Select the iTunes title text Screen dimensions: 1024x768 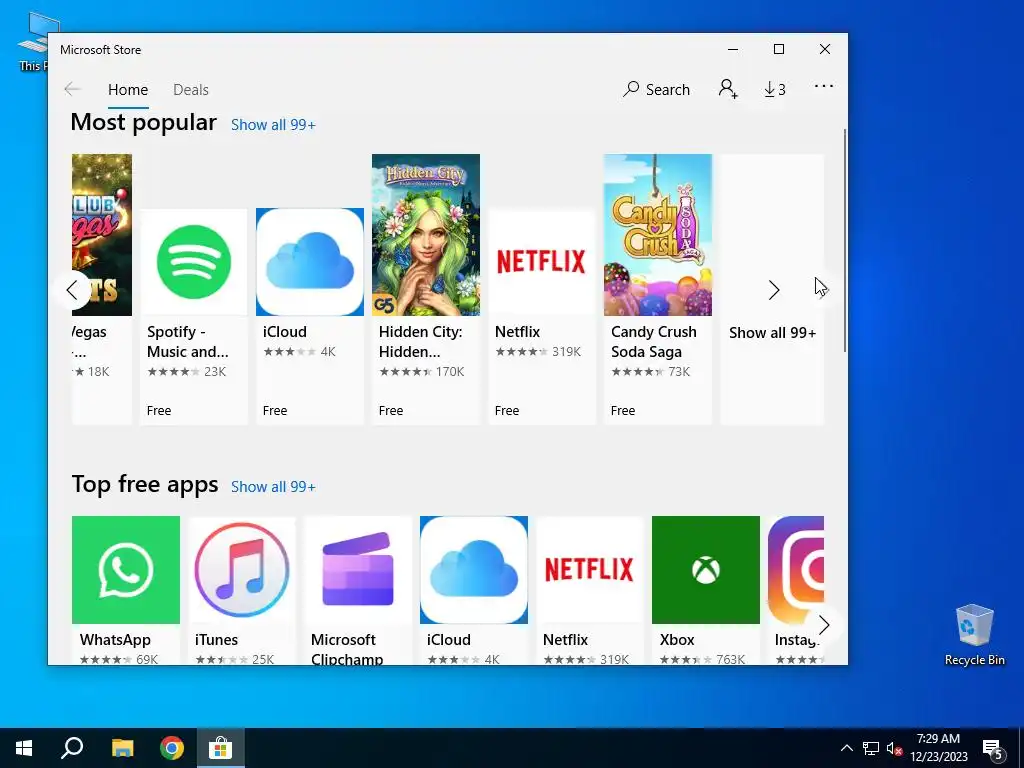(x=216, y=639)
